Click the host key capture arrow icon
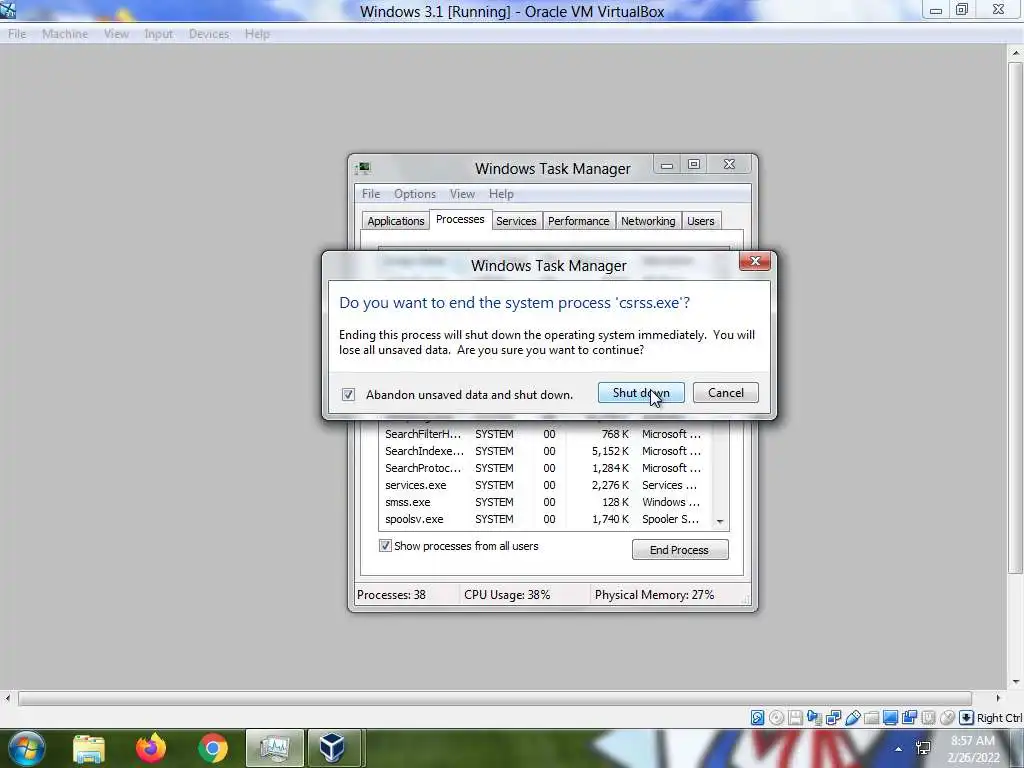Screen dimensions: 1024x768 tap(966, 718)
